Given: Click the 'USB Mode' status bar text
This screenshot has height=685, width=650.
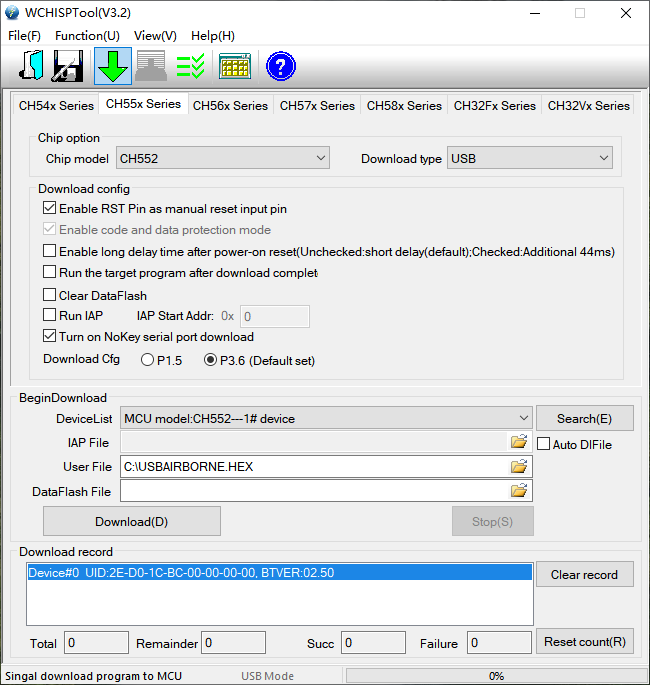Looking at the screenshot, I should click(267, 676).
